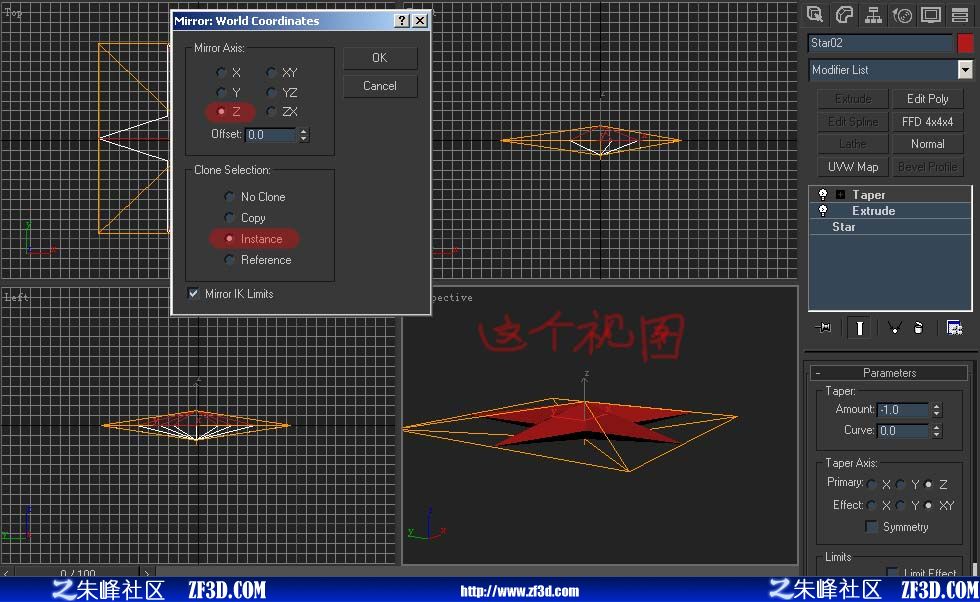Click the Edit Poly modifier button
980x602 pixels.
tap(928, 99)
